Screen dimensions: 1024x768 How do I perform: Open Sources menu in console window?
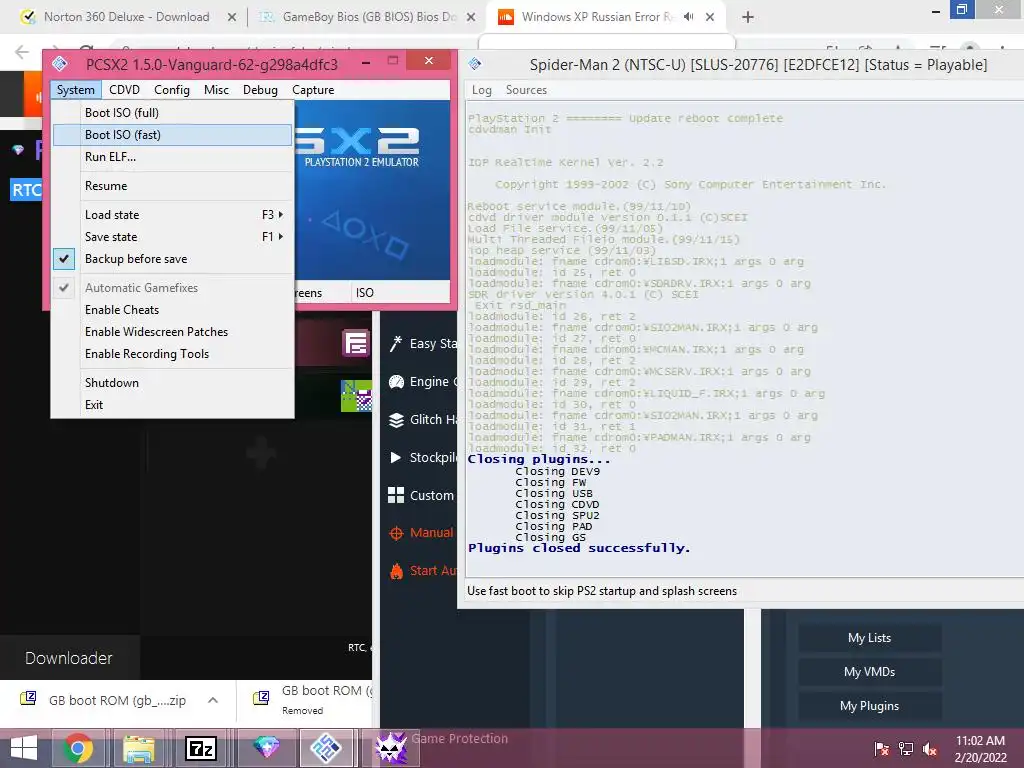tap(526, 90)
